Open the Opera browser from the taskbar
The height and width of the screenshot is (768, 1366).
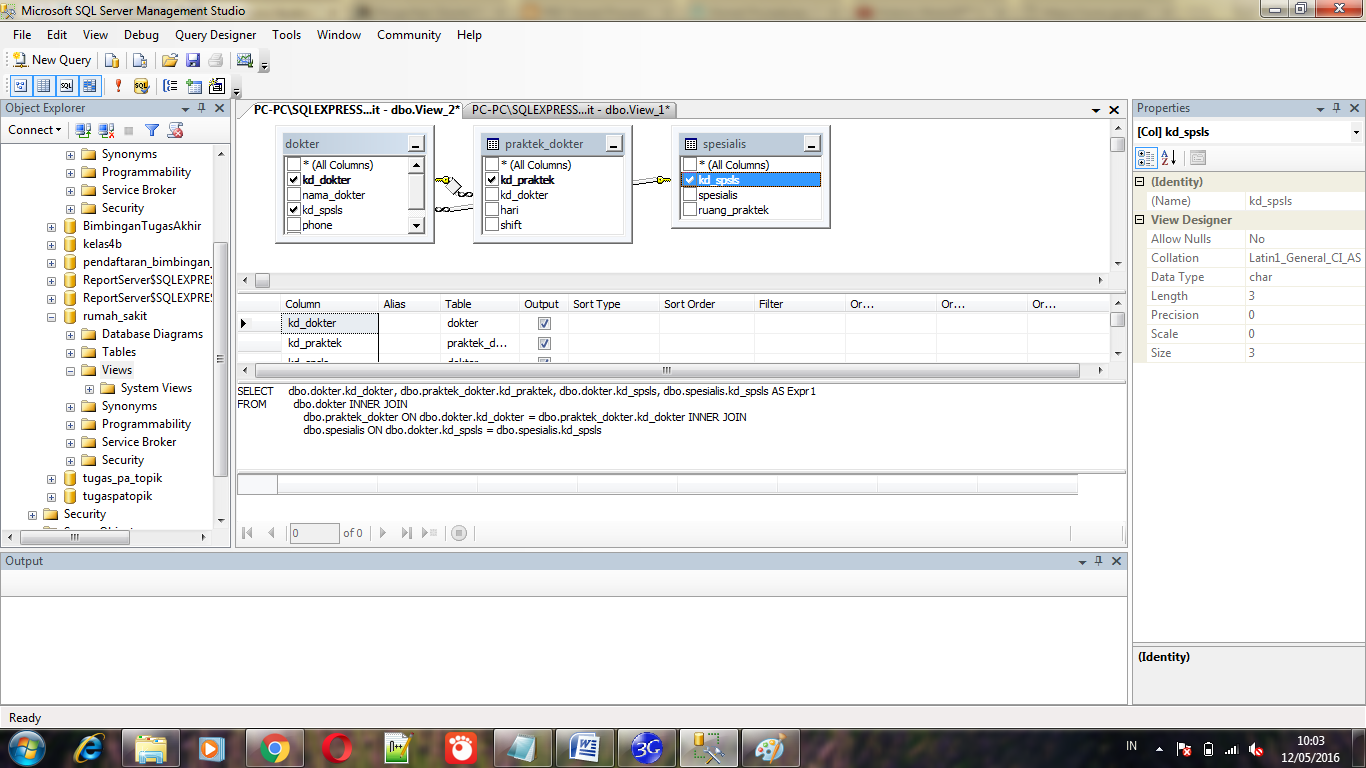[x=336, y=747]
